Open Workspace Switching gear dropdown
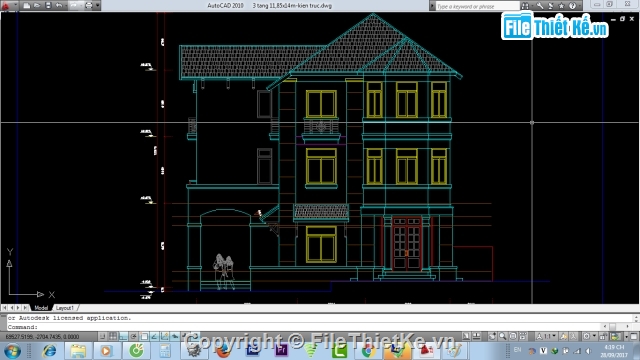The image size is (640, 360). pos(590,336)
